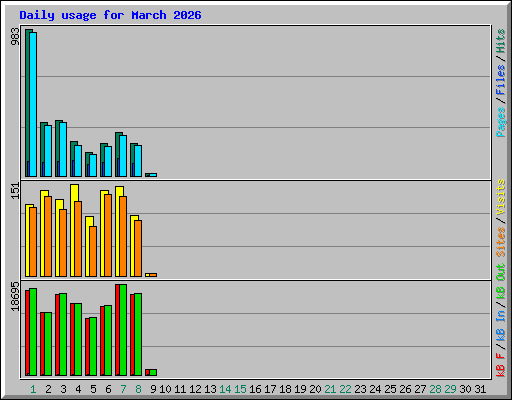The image size is (512, 400).
Task: Click day 9 on the x-axis
Action: [x=153, y=389]
